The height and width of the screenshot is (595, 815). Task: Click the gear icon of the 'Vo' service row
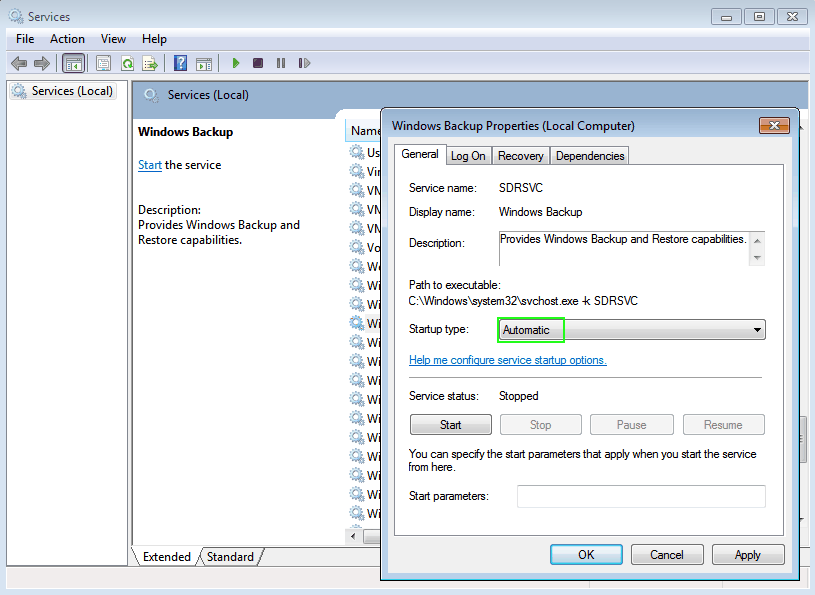[x=357, y=247]
